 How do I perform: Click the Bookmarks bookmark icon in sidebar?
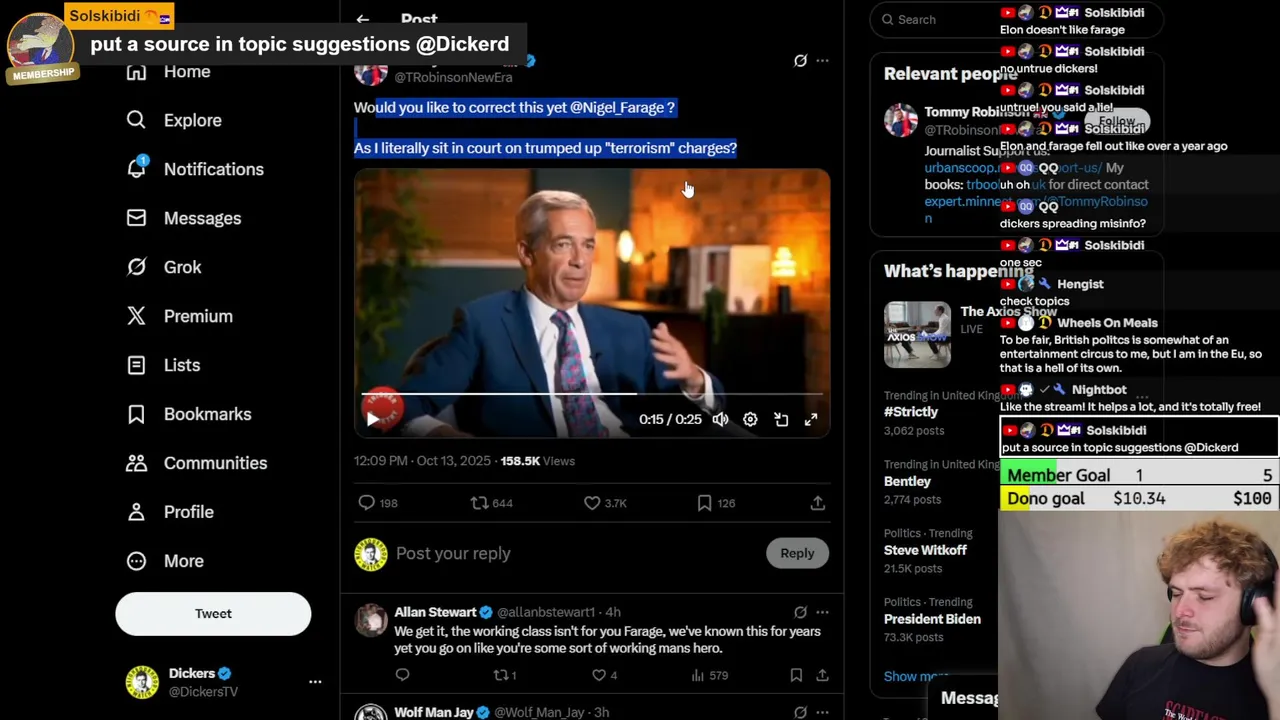(136, 414)
